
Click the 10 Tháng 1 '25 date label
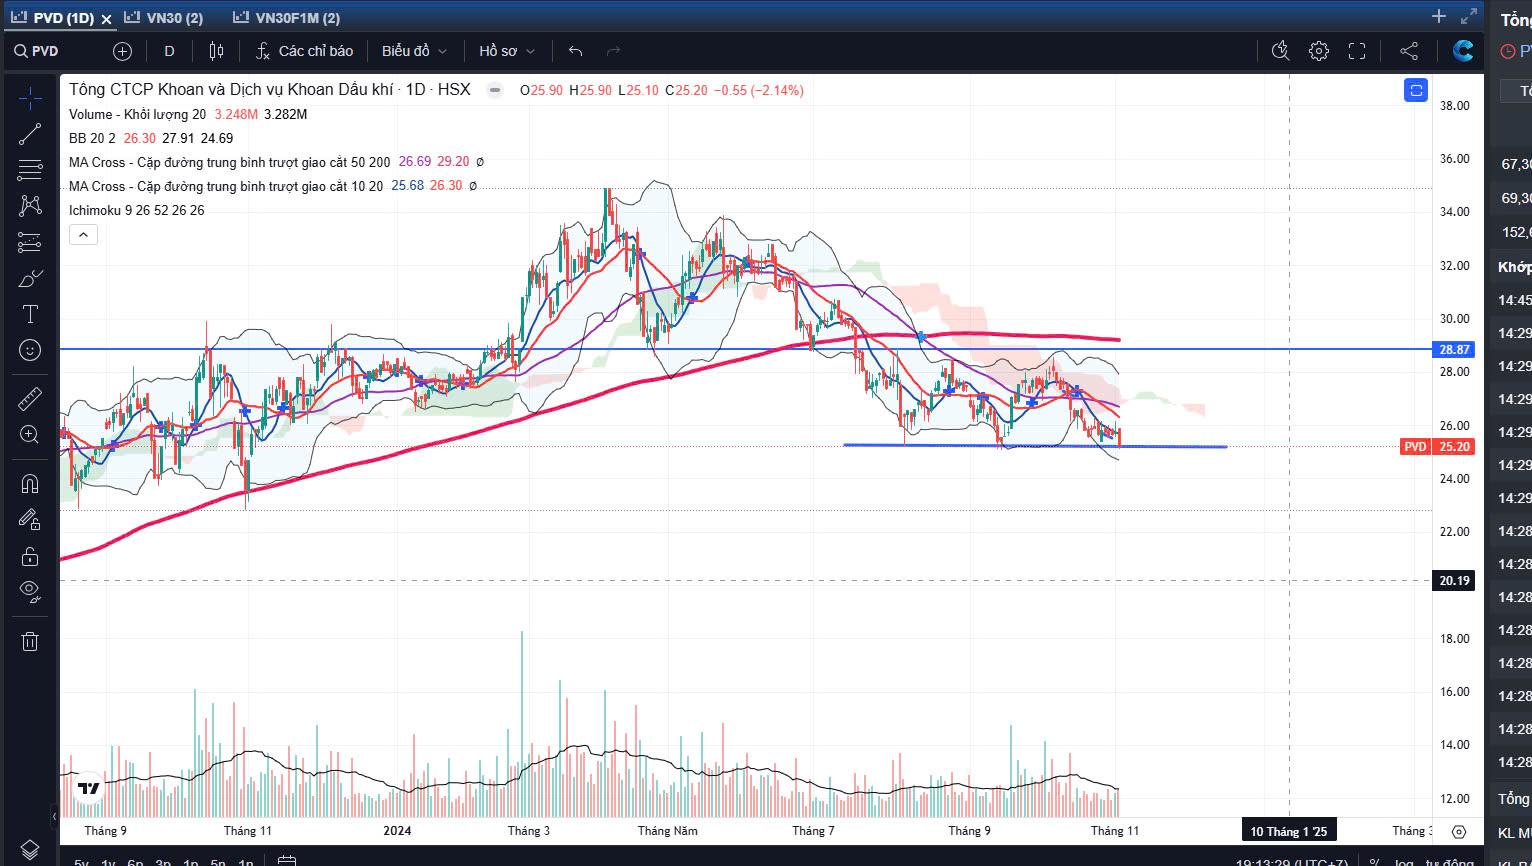pyautogui.click(x=1289, y=831)
